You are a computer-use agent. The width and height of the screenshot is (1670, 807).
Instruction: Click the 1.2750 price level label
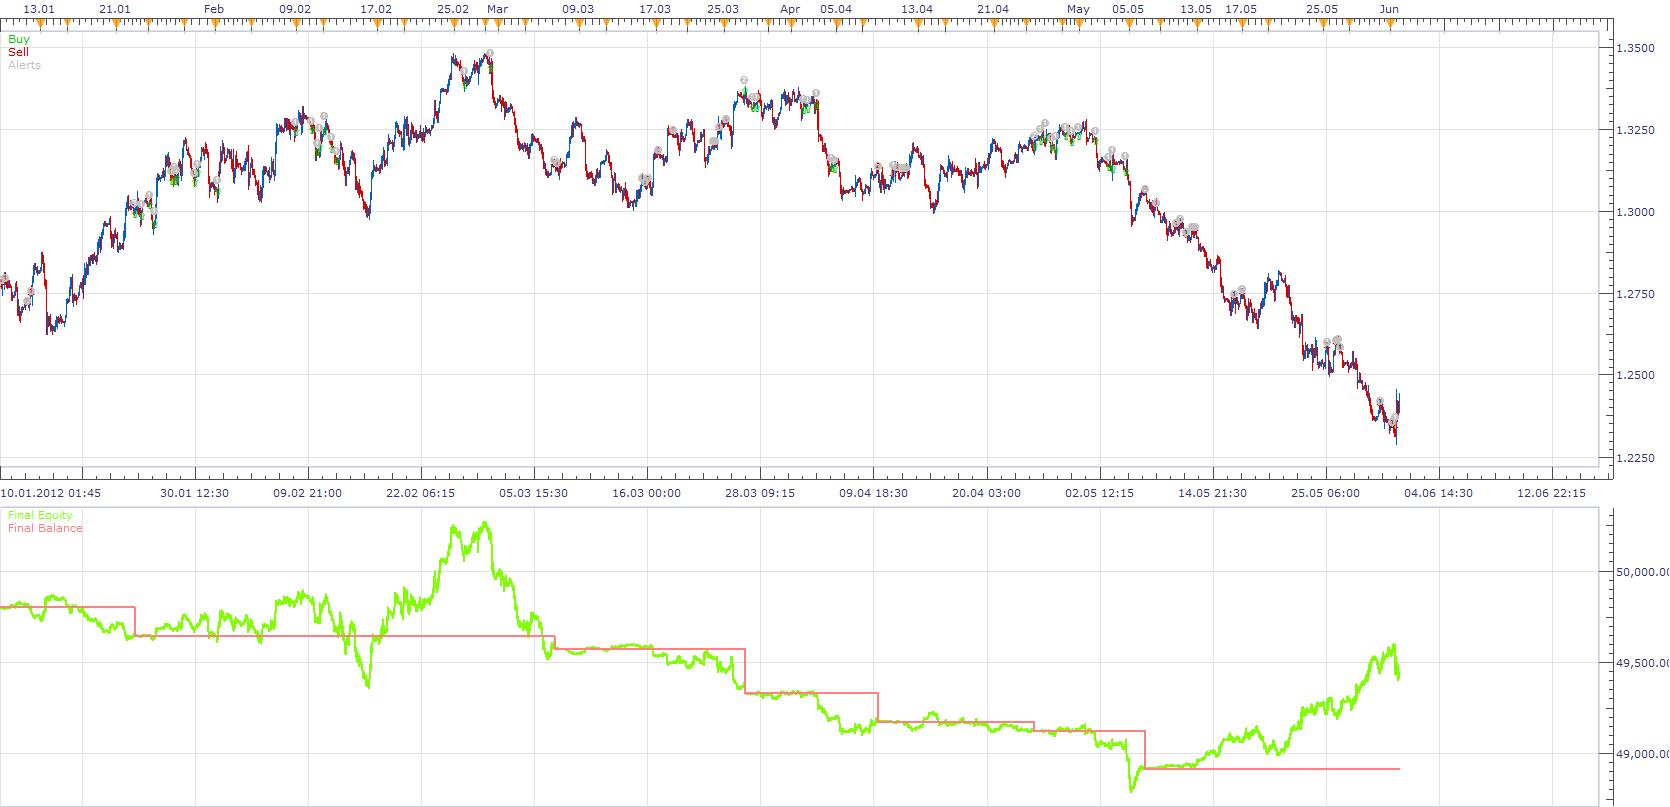click(1636, 294)
